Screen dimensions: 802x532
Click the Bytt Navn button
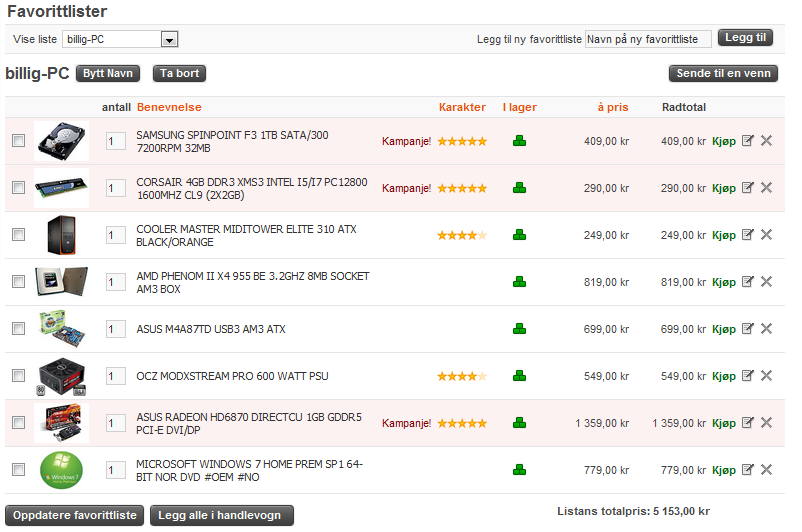coord(108,74)
